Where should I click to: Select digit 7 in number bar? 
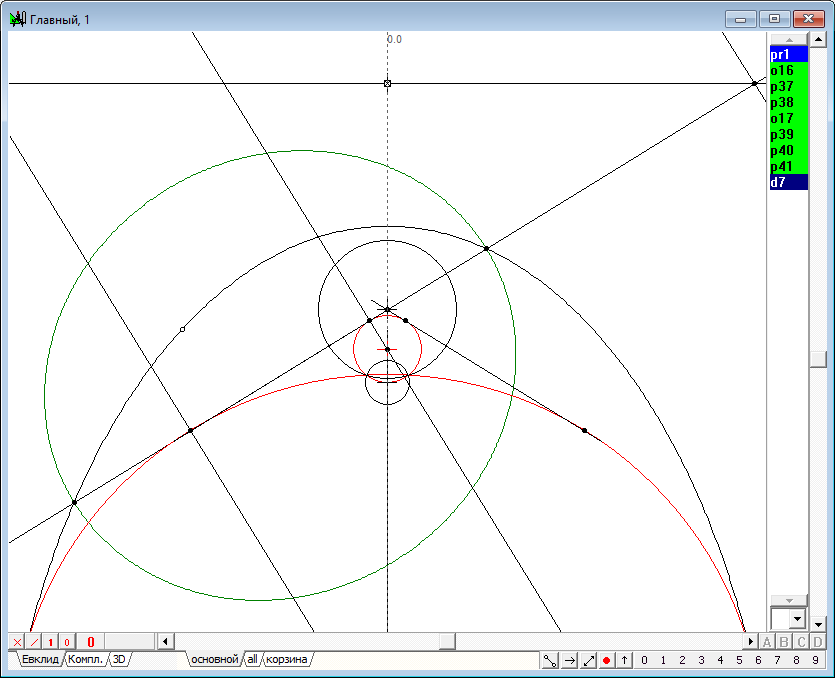click(x=777, y=660)
